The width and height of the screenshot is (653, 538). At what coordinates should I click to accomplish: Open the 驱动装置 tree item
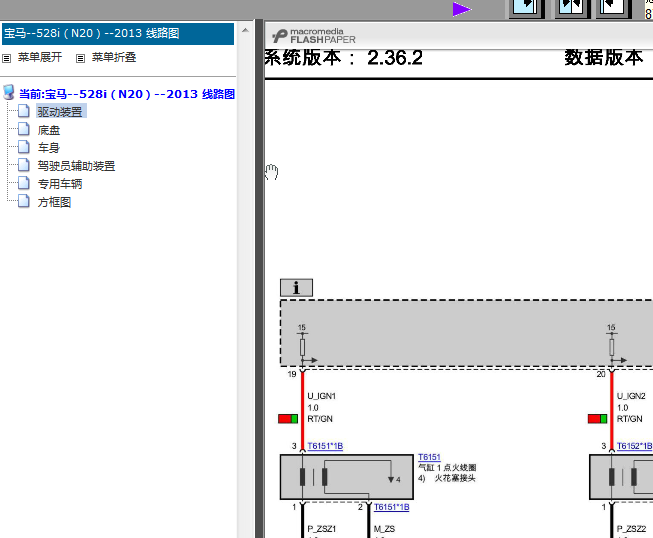(60, 112)
